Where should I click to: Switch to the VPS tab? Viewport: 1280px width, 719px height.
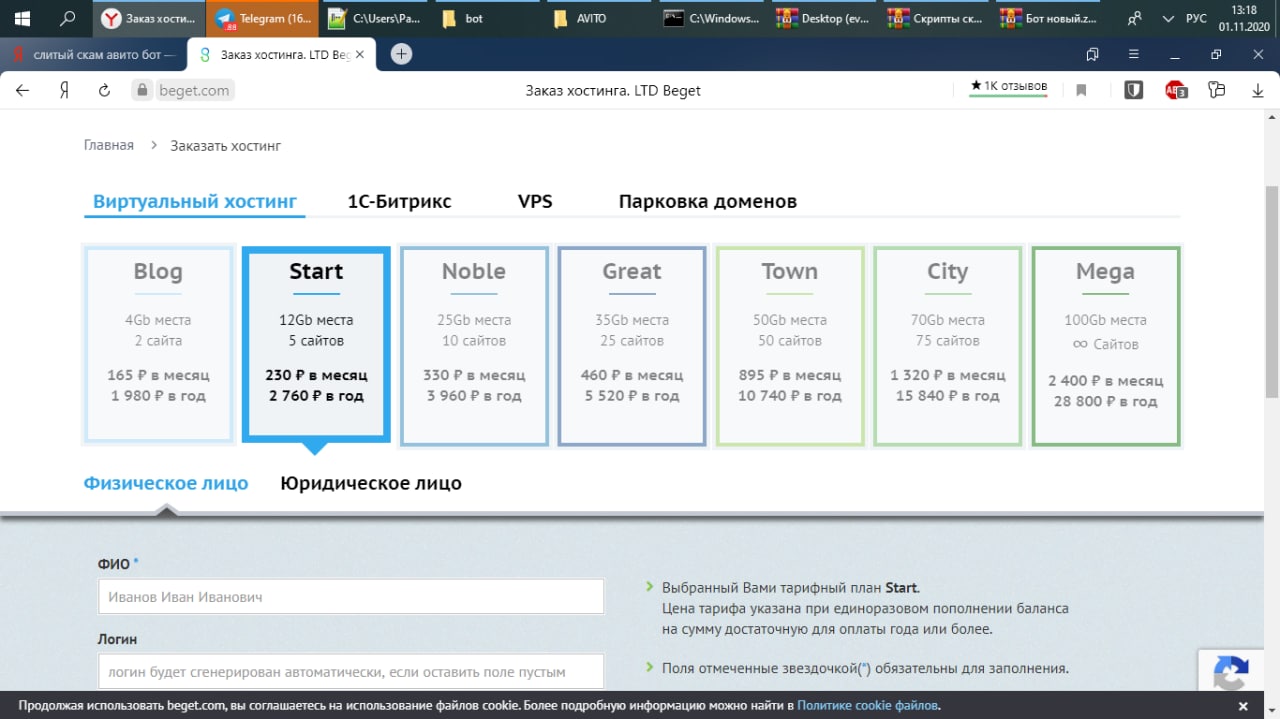(535, 201)
